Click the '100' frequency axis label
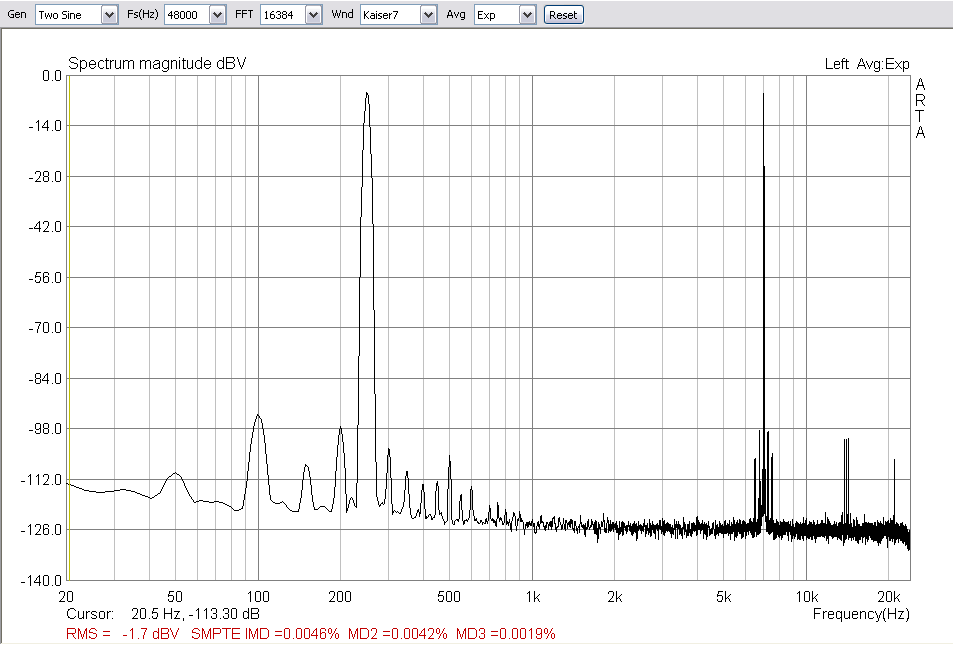 258,597
